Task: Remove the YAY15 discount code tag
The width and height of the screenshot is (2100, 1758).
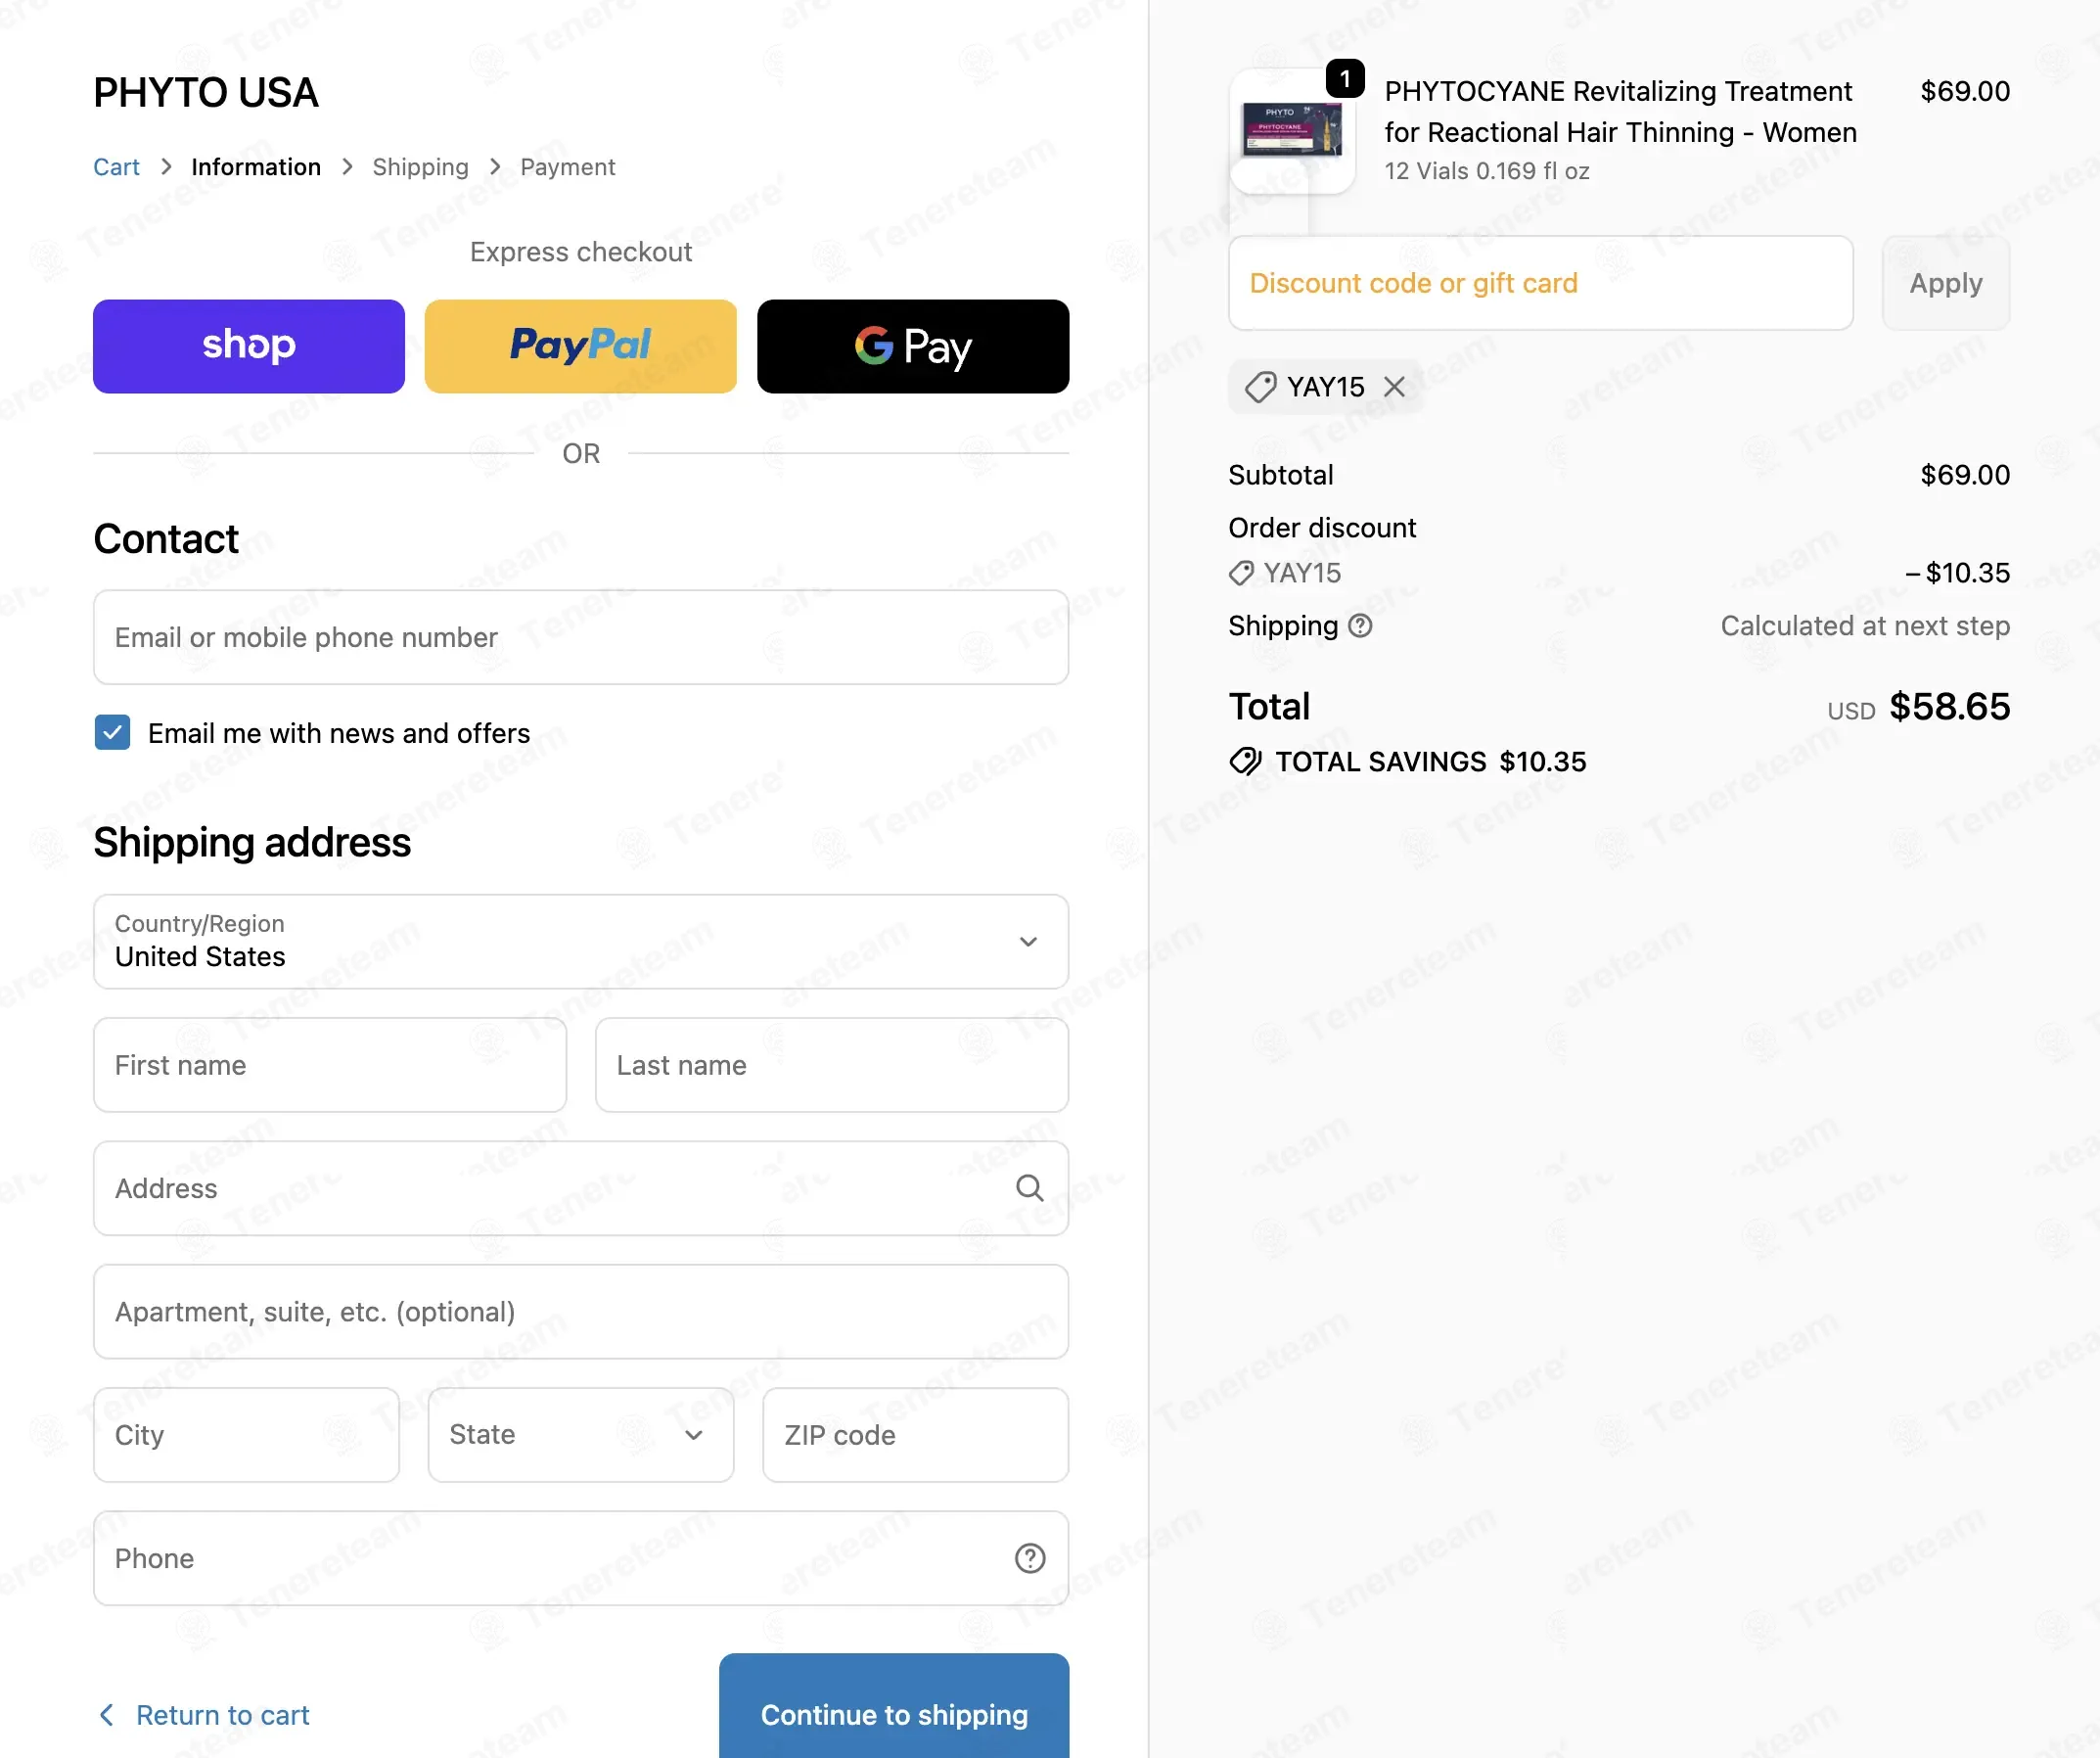Action: coord(1394,387)
